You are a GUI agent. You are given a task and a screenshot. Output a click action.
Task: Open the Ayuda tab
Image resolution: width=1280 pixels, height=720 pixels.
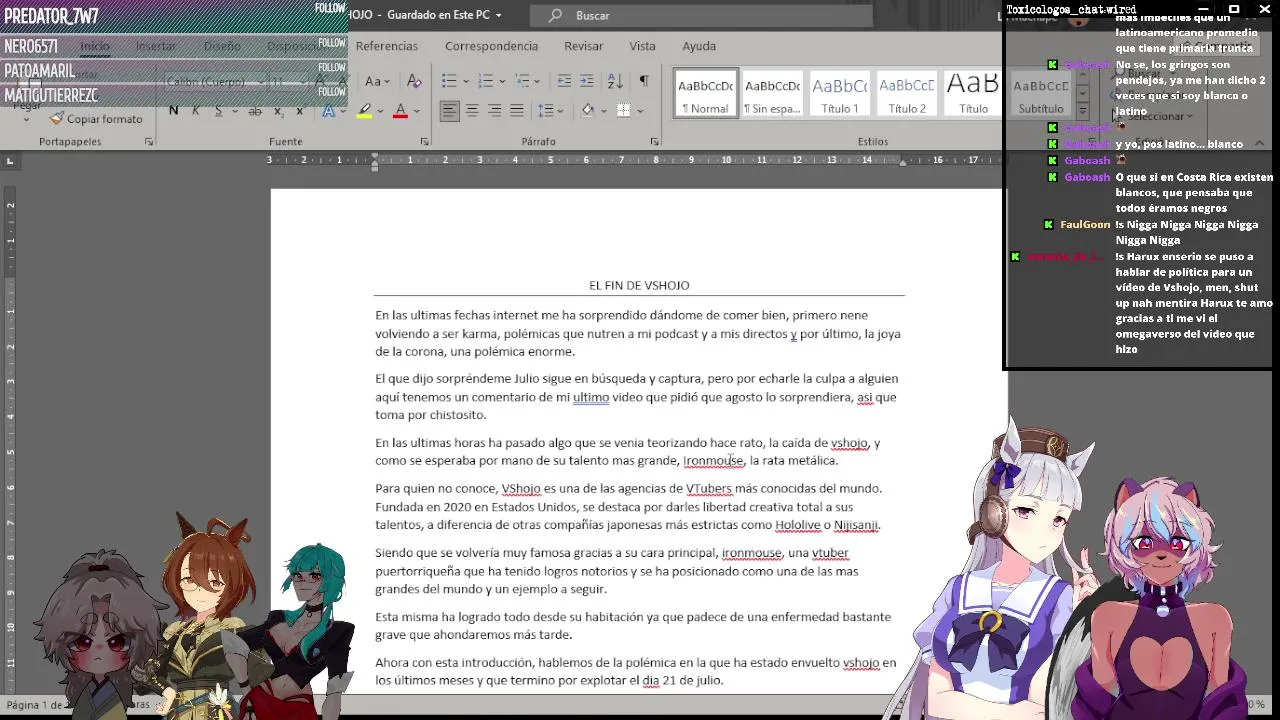click(699, 46)
